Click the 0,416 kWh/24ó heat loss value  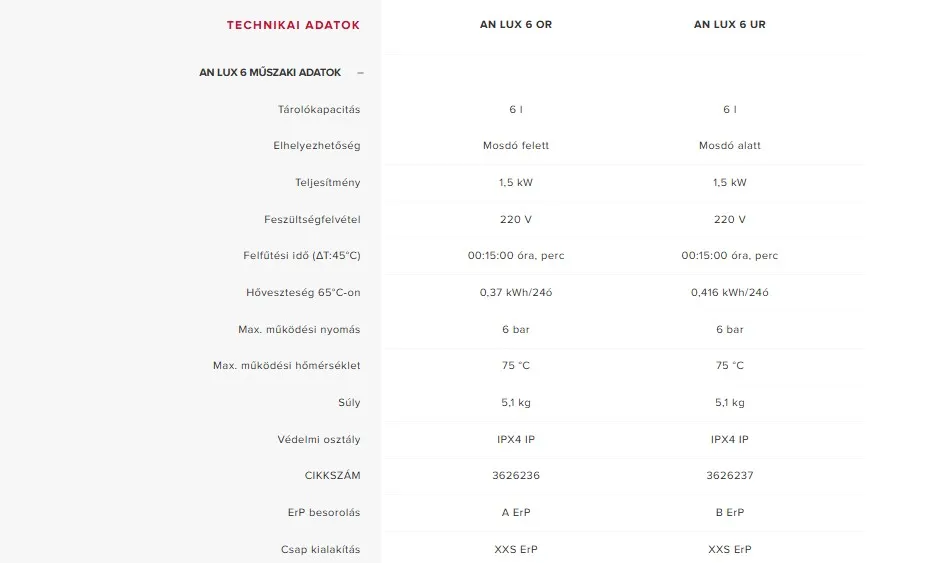click(730, 292)
